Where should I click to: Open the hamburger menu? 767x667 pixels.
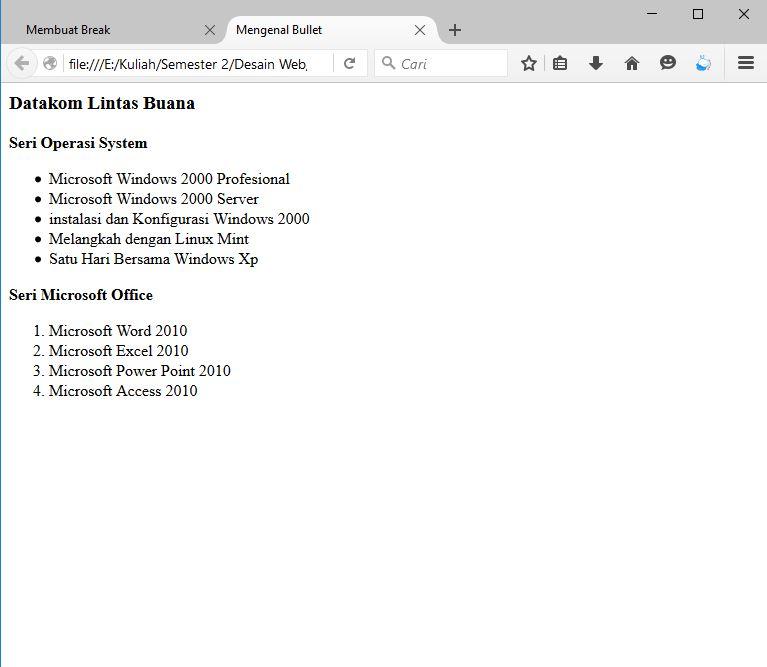[745, 63]
